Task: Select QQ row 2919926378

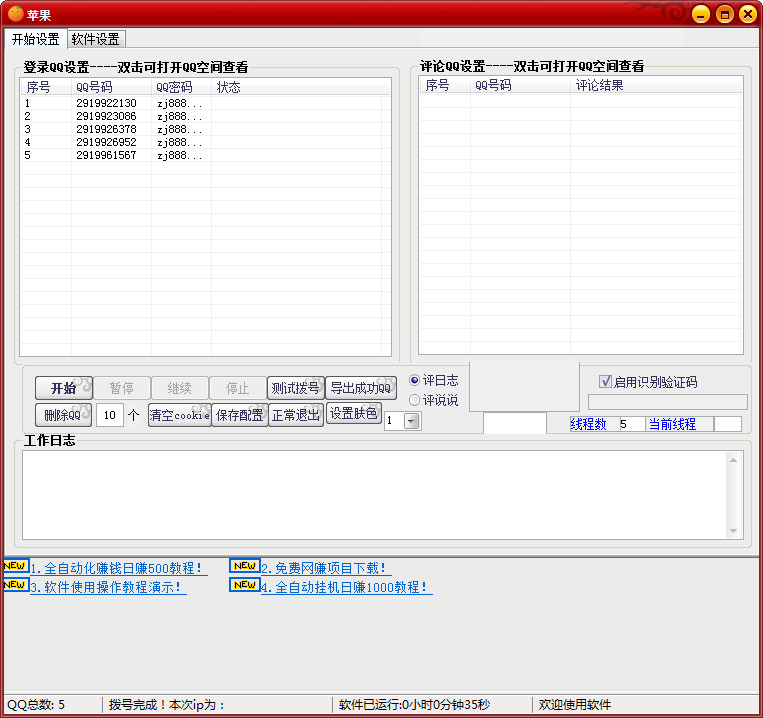Action: click(x=205, y=129)
